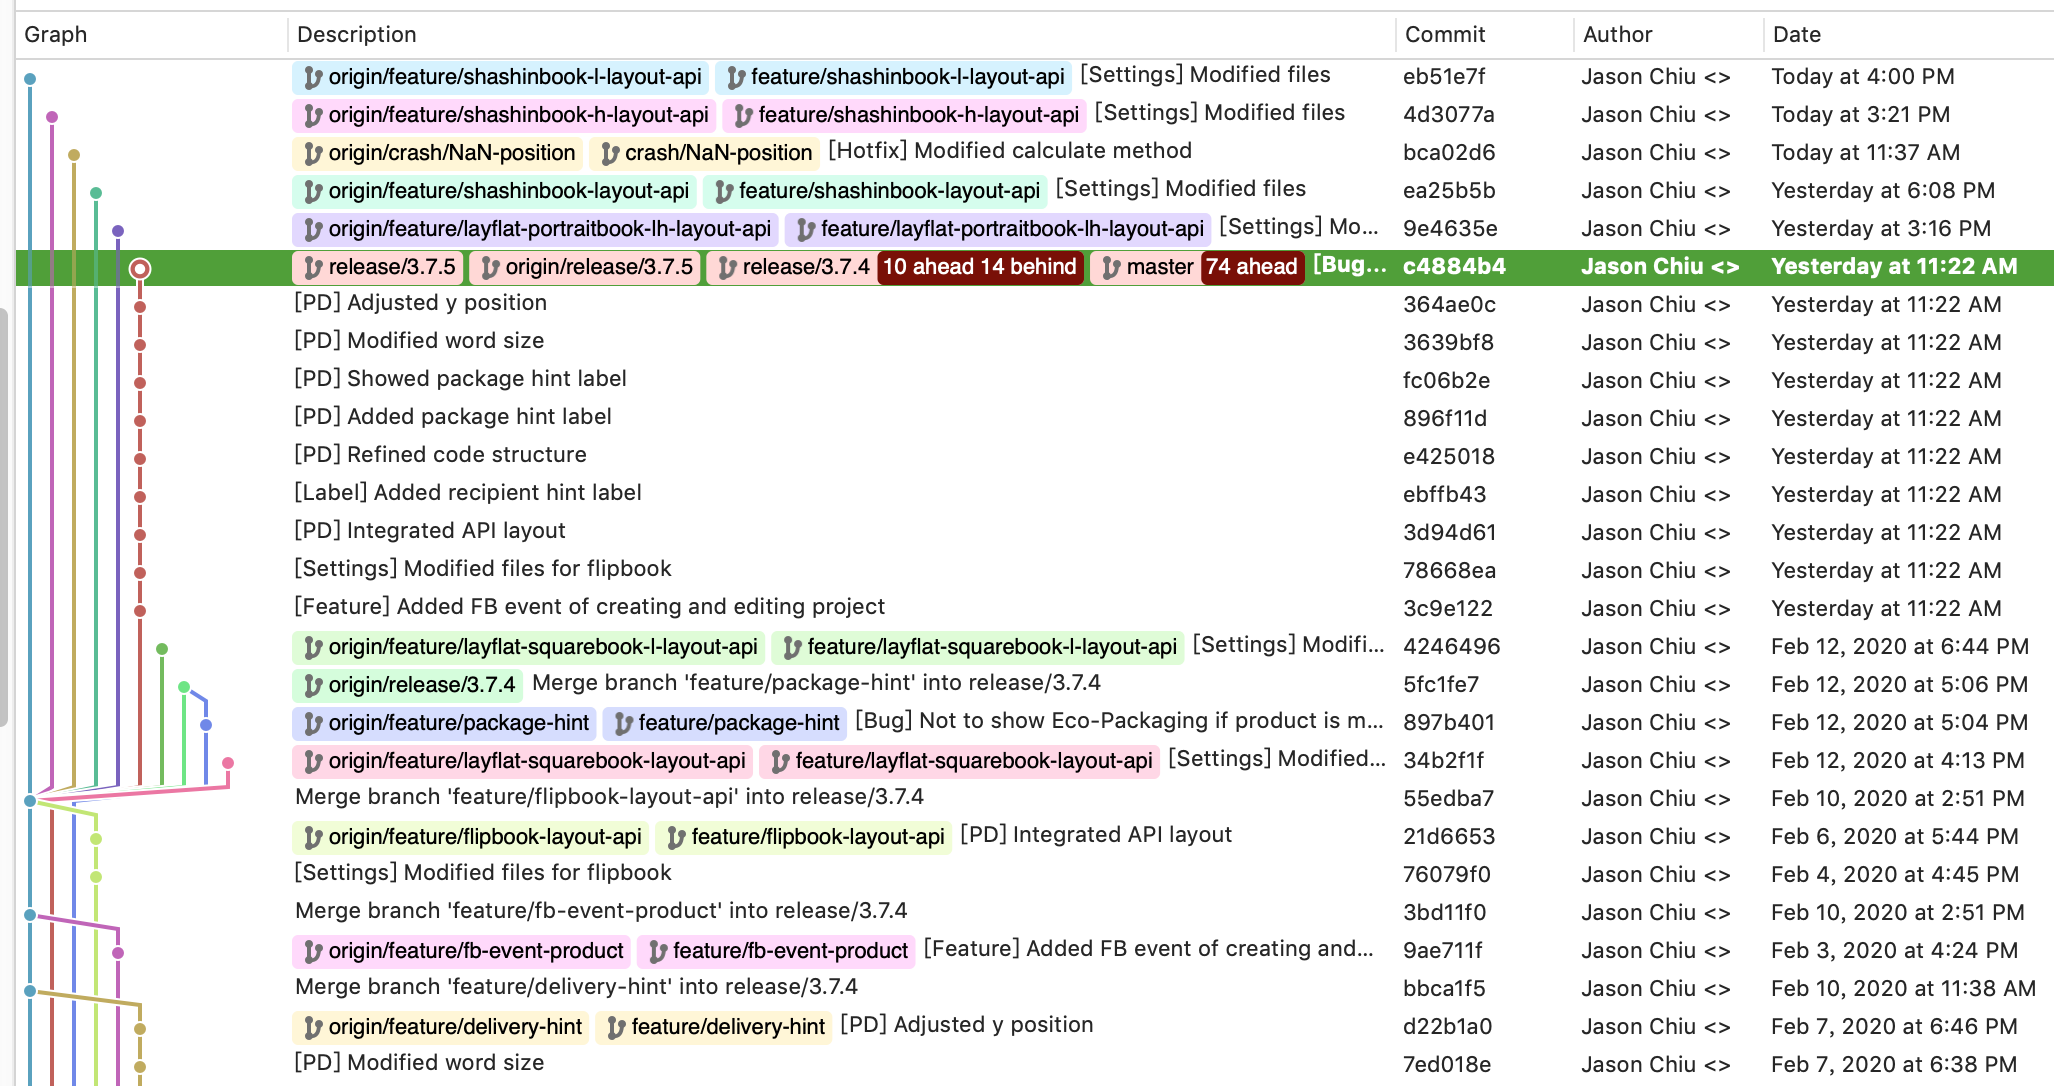
Task: Click branch icon on master tag
Action: click(1110, 268)
